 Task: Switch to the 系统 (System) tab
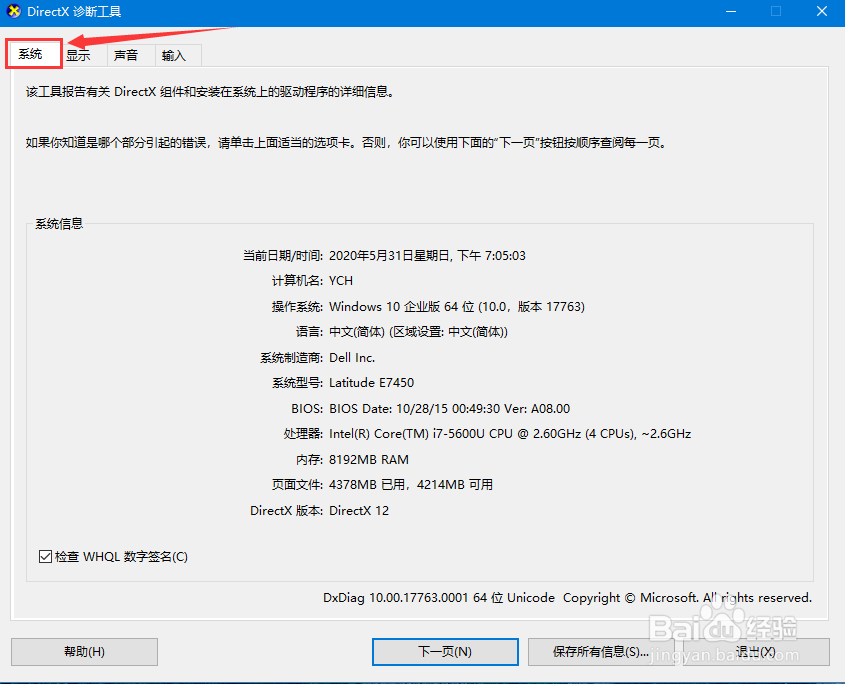(33, 53)
